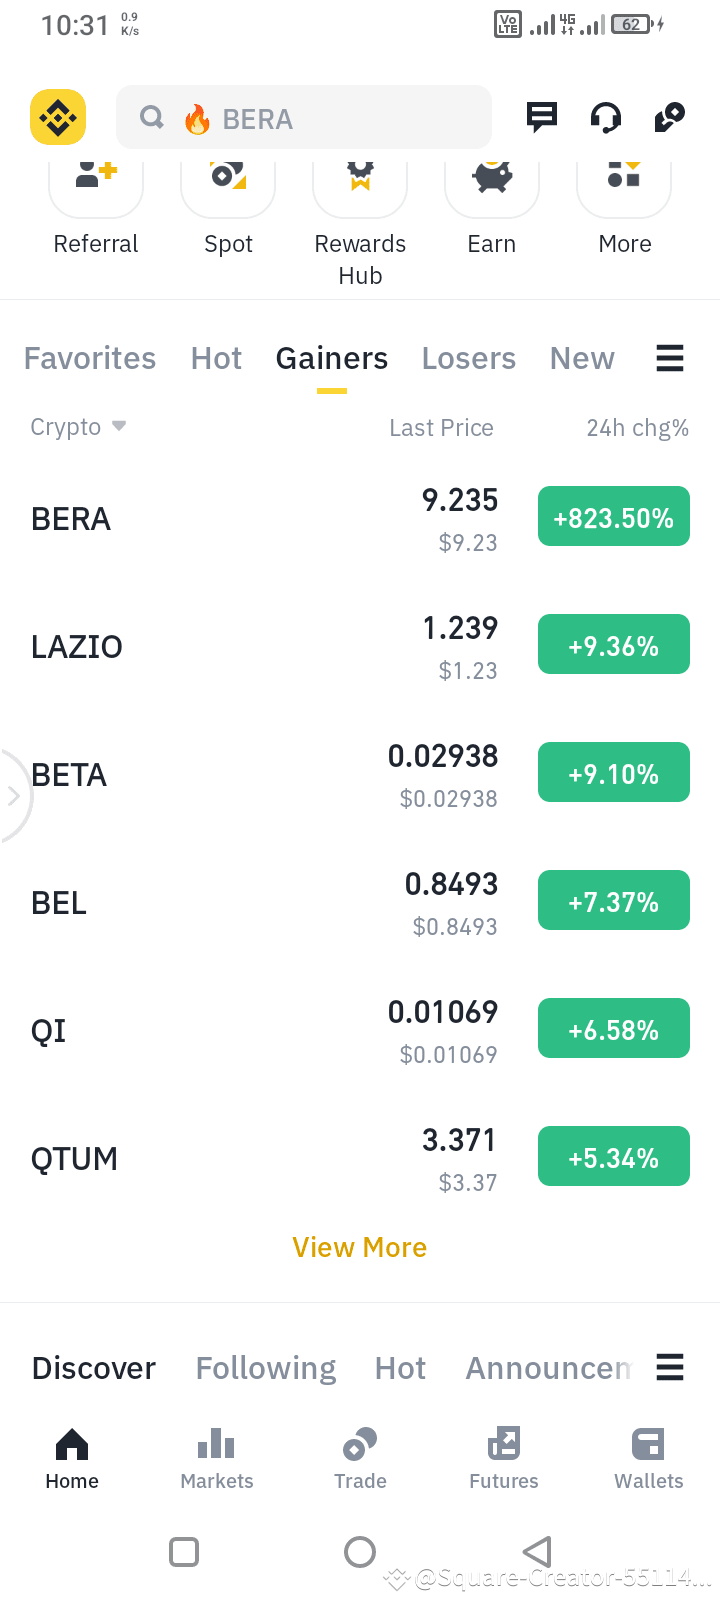Expand the left side drawer chevron

(13, 796)
